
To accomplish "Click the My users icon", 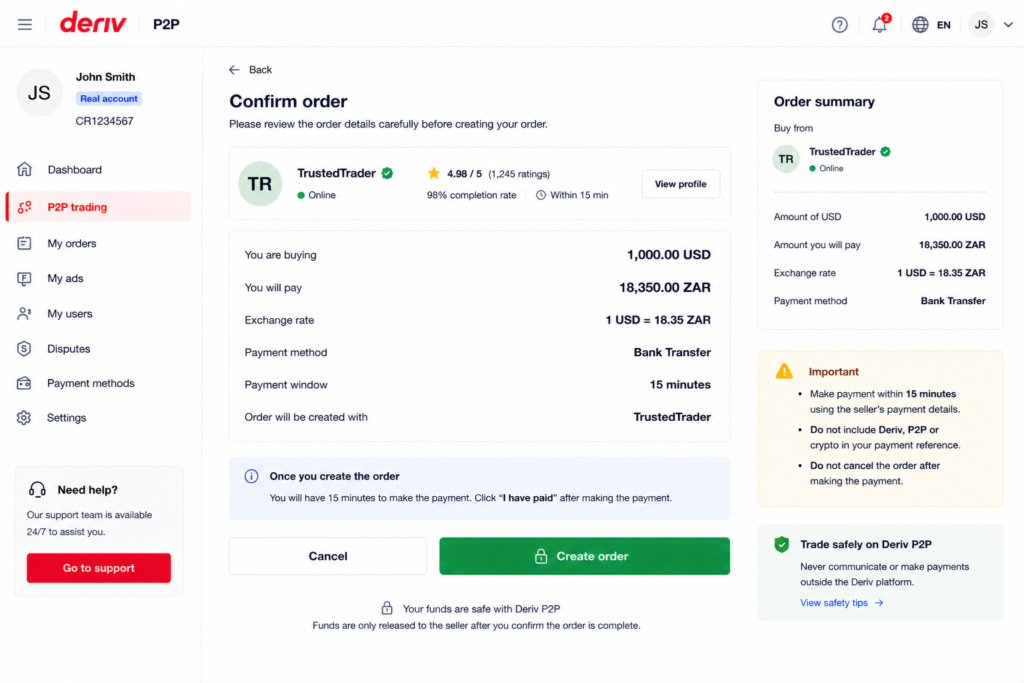I will click(24, 314).
